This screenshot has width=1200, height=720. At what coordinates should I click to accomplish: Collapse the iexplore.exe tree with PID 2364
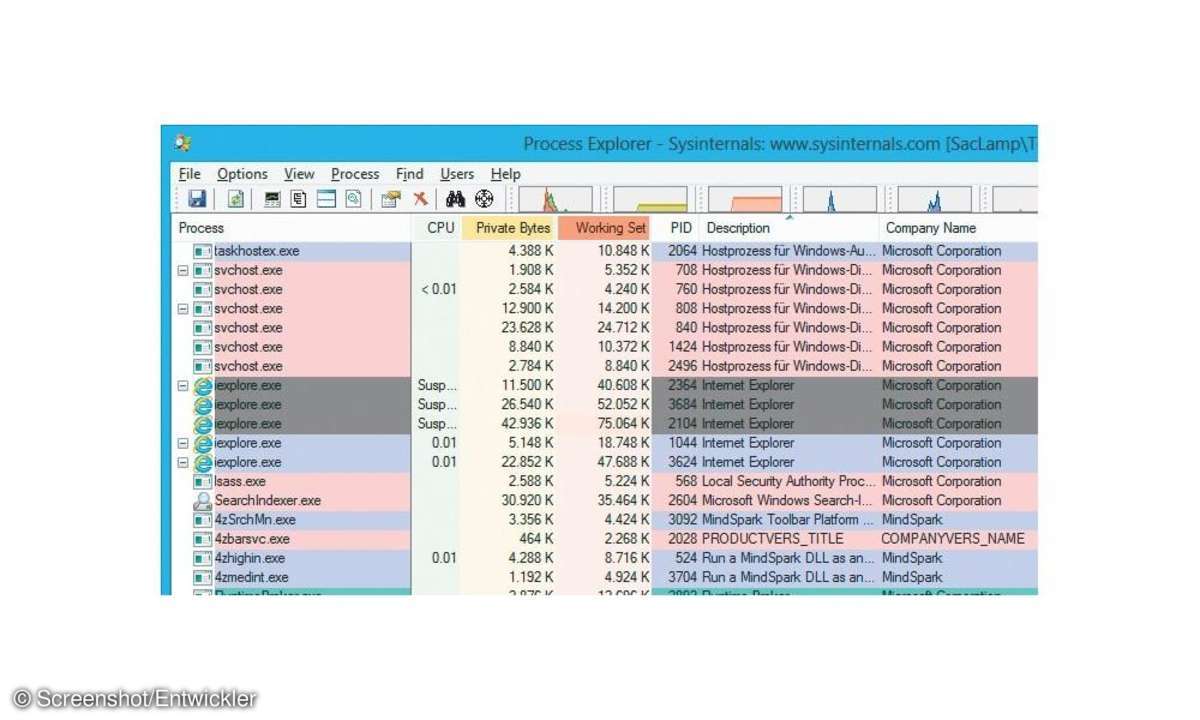183,385
